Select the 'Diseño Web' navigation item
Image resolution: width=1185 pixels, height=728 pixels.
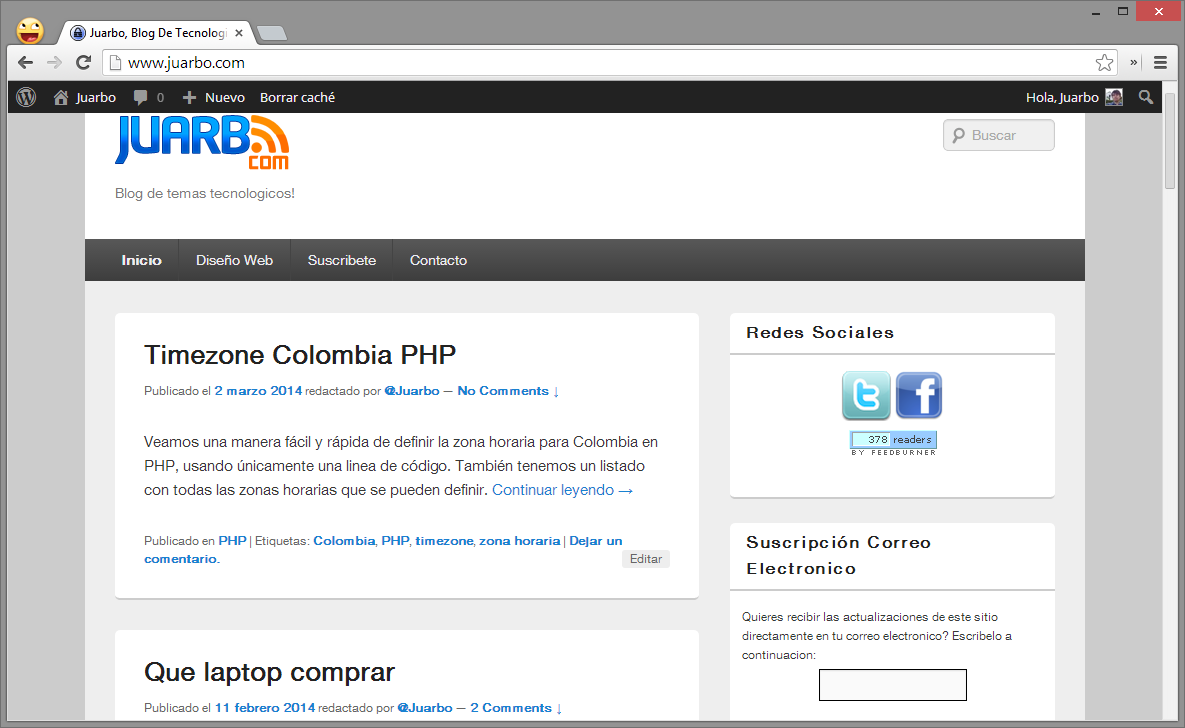(x=234, y=260)
